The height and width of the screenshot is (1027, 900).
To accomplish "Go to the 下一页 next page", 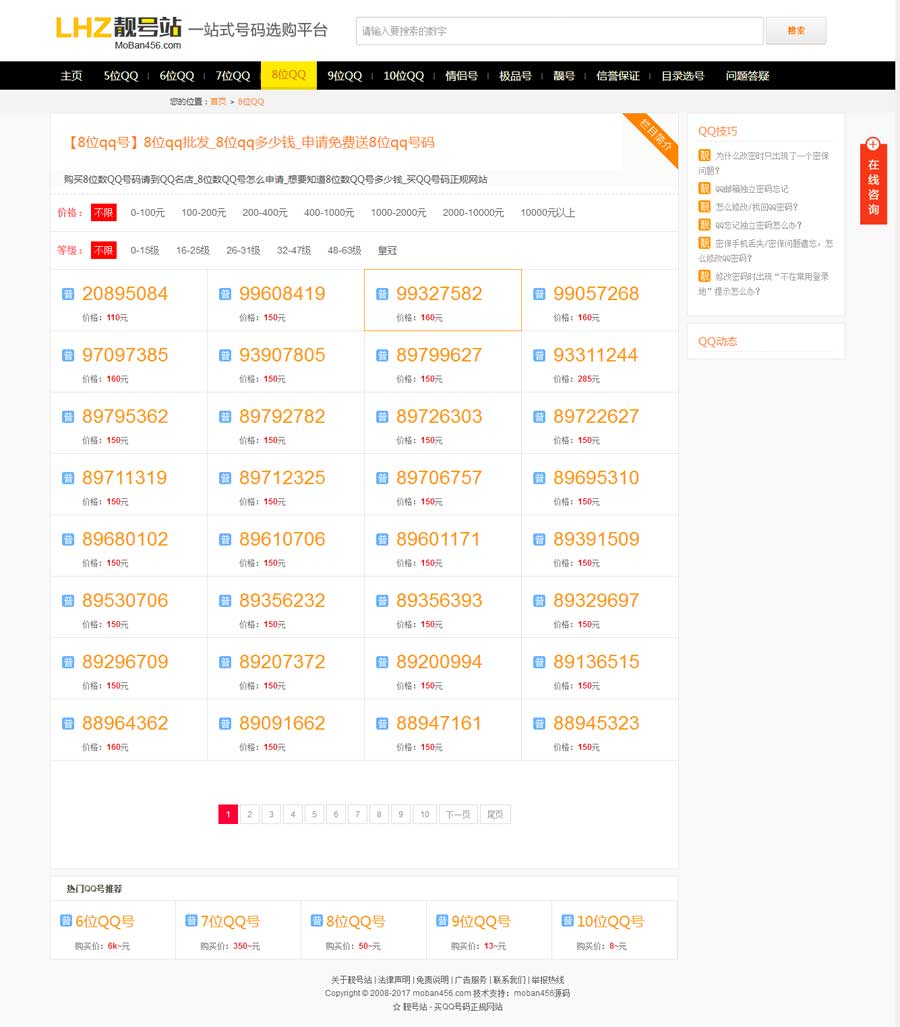I will (457, 815).
